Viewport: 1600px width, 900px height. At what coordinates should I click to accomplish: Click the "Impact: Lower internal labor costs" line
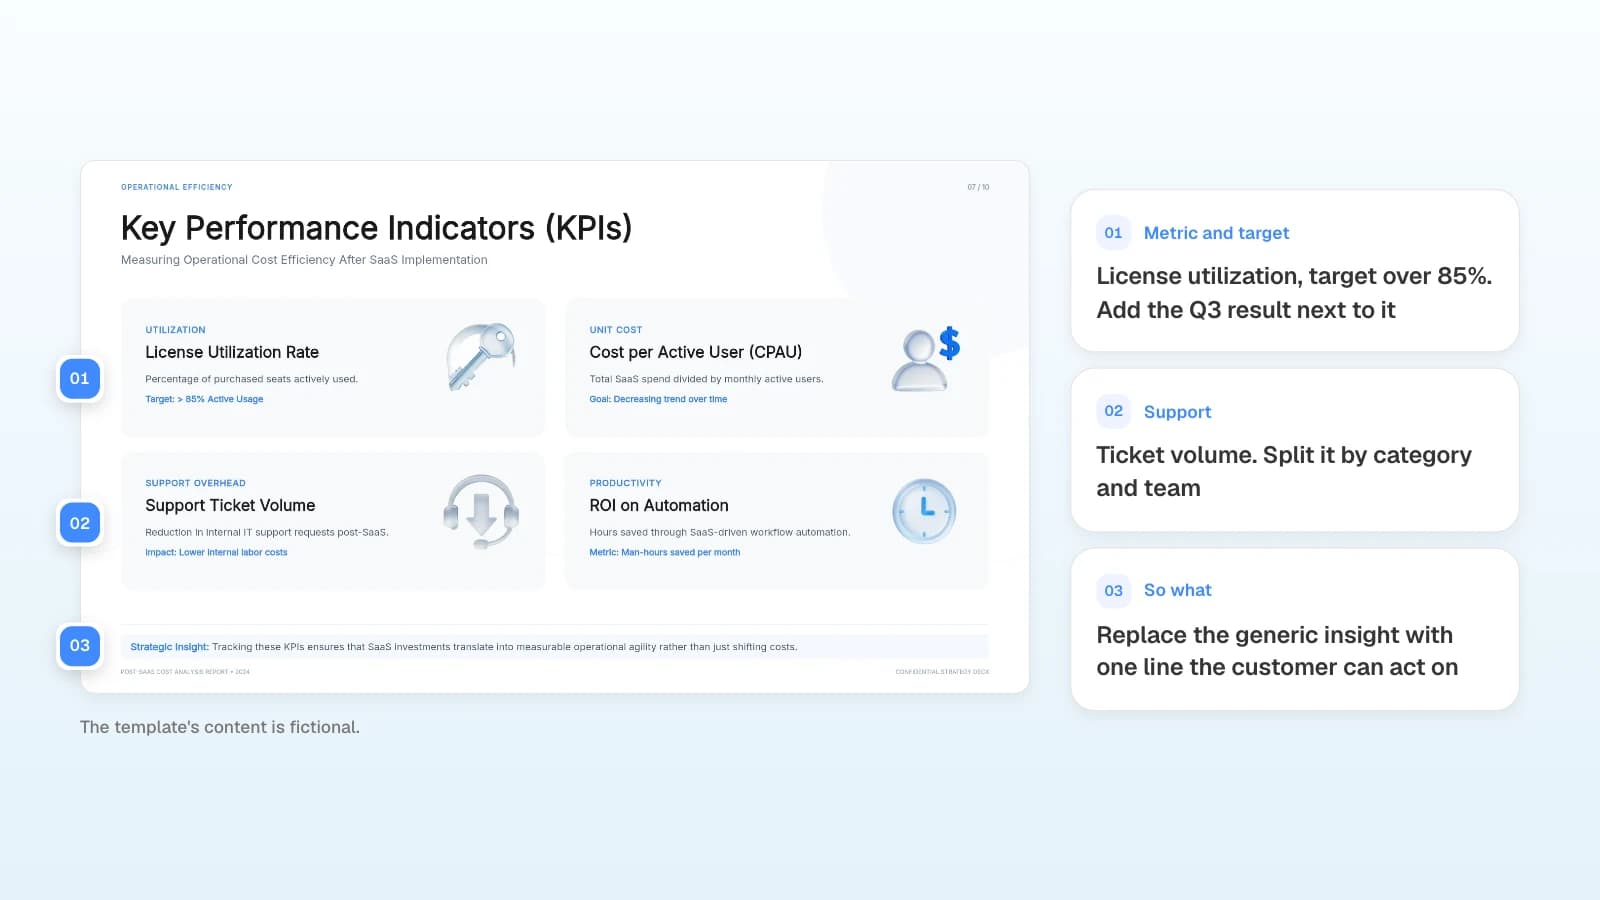click(216, 553)
